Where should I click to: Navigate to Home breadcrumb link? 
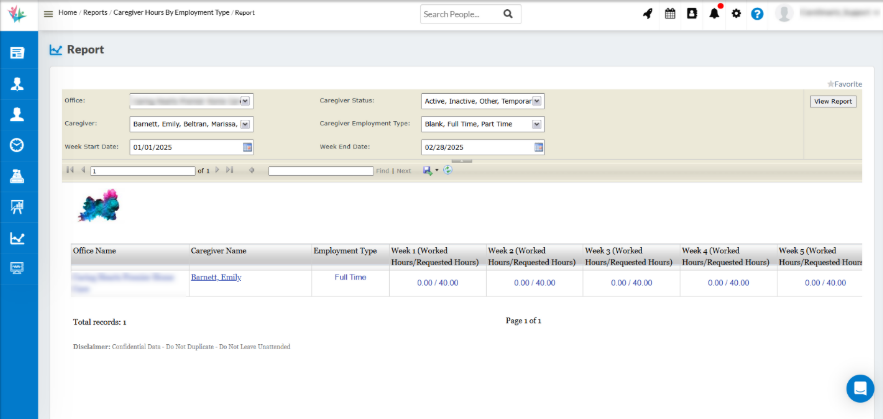67,13
